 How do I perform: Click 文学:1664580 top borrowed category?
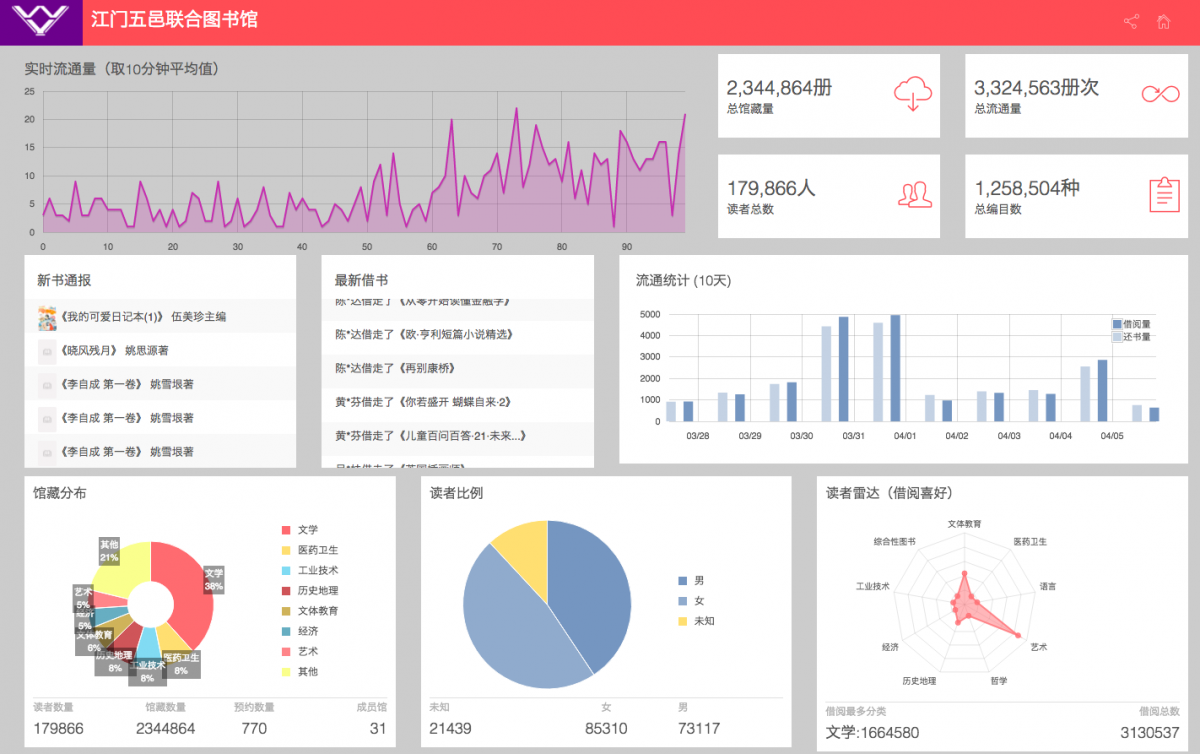(872, 733)
